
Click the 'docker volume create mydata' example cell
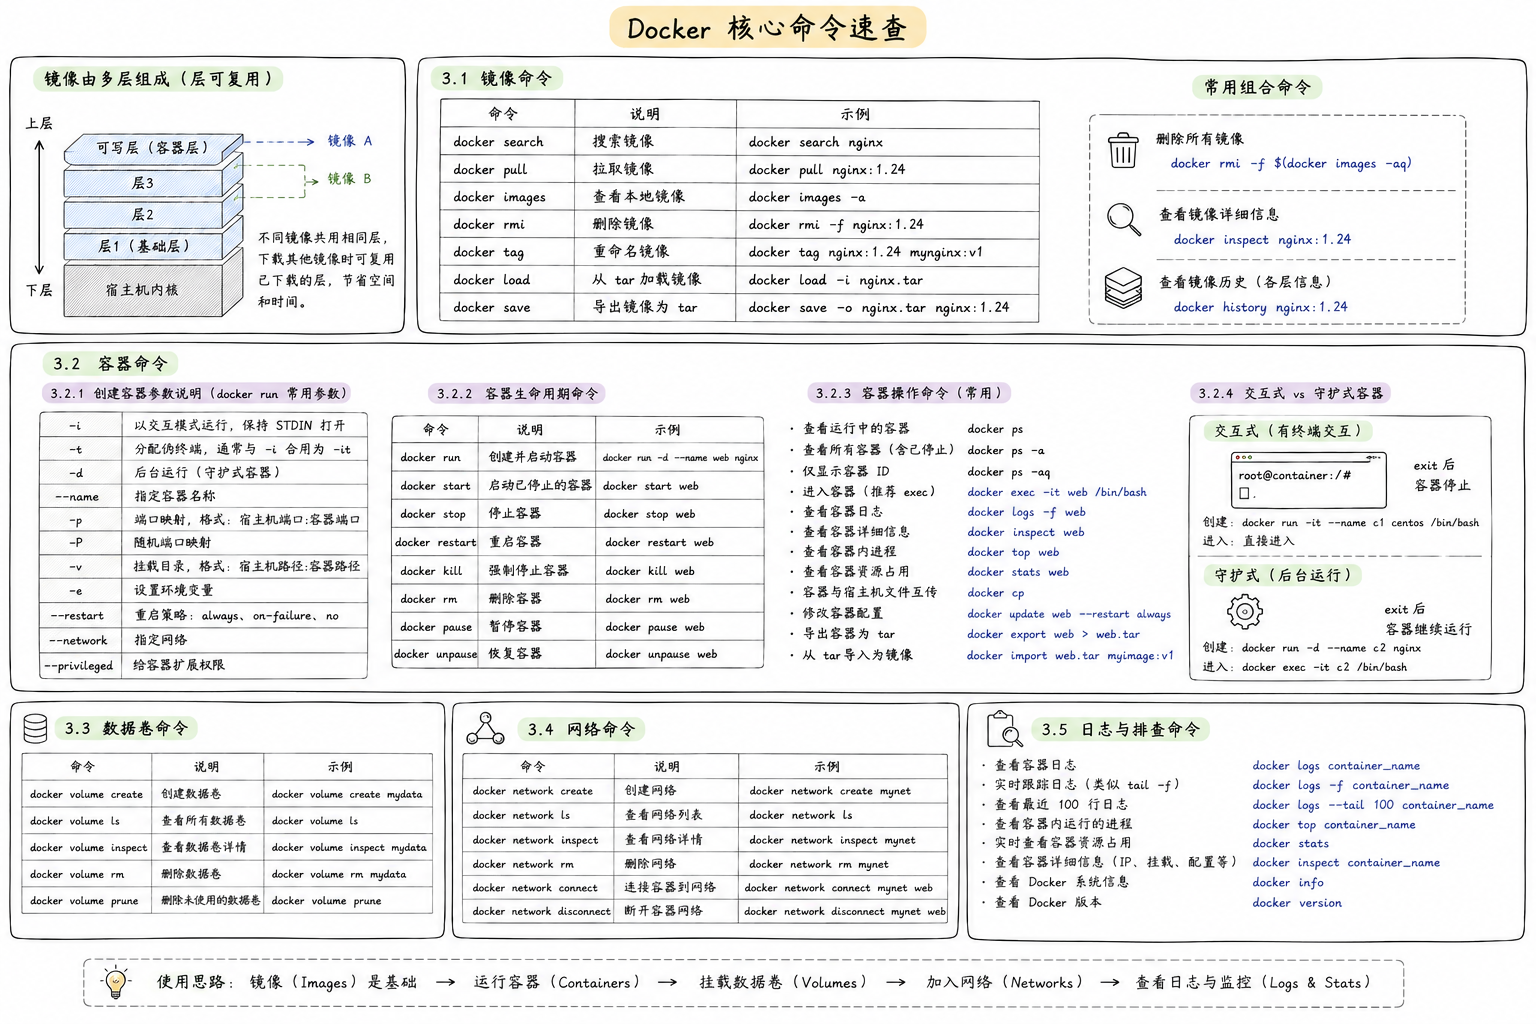click(x=348, y=794)
